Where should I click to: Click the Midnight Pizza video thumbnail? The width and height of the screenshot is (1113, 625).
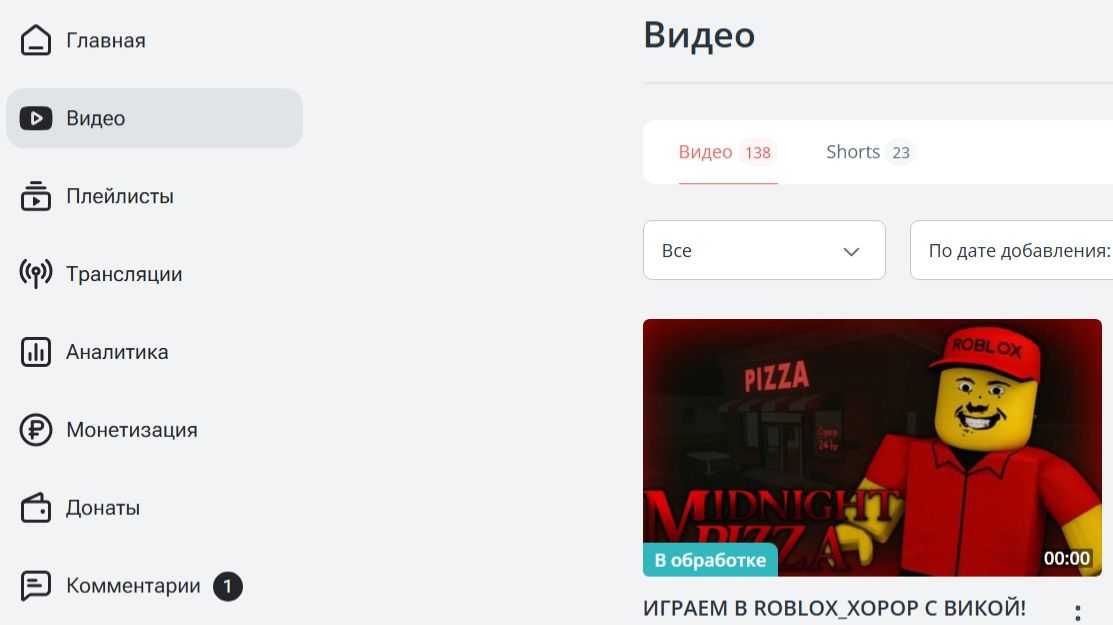click(x=872, y=447)
